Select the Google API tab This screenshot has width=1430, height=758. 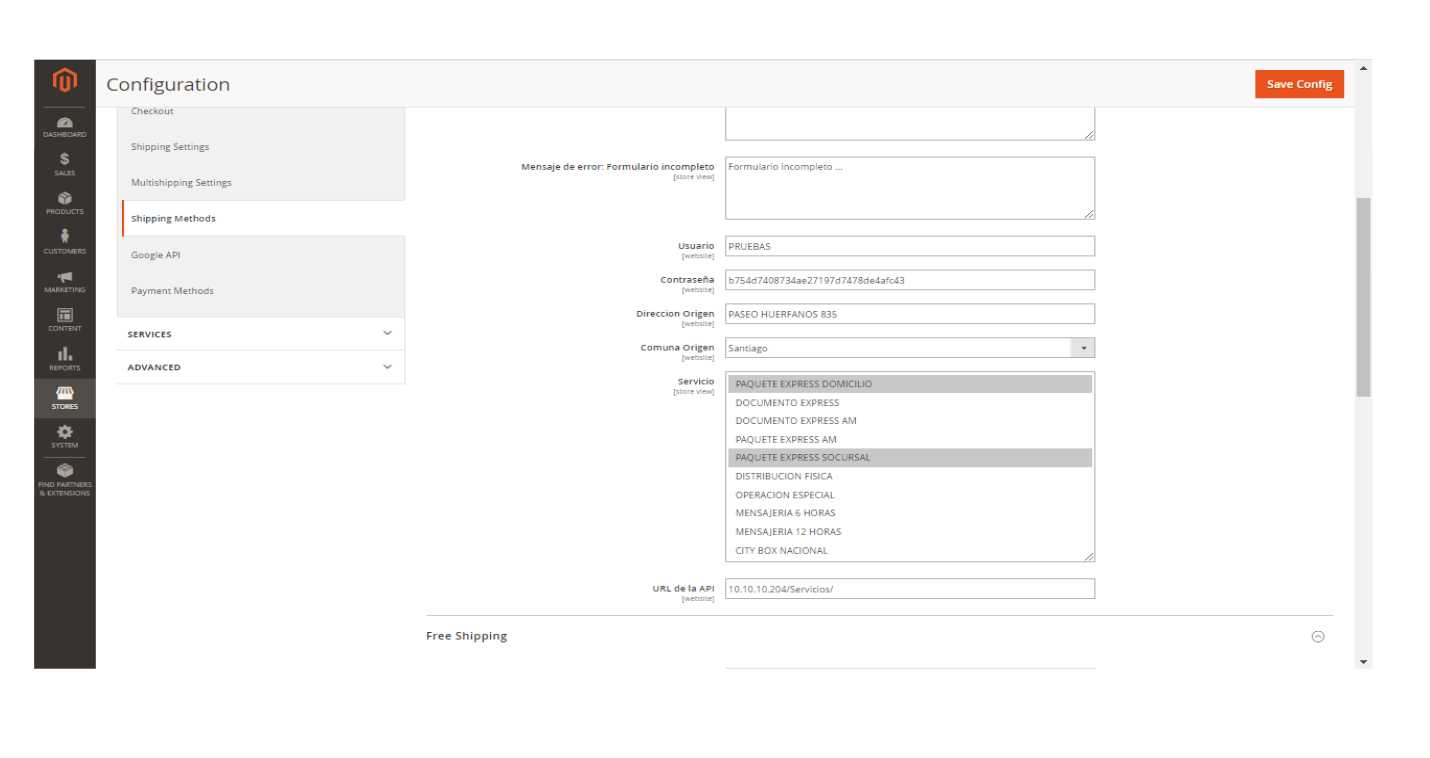pyautogui.click(x=156, y=255)
